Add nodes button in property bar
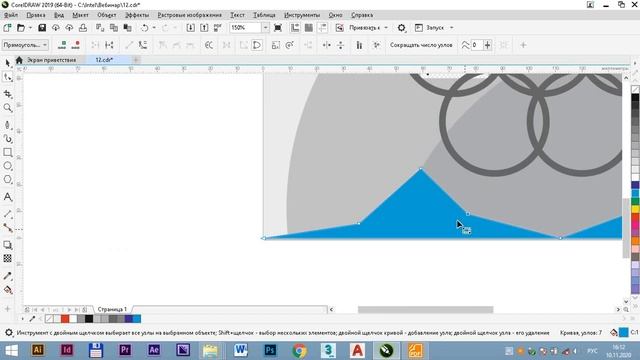Image resolution: width=640 pixels, height=360 pixels. pos(62,45)
